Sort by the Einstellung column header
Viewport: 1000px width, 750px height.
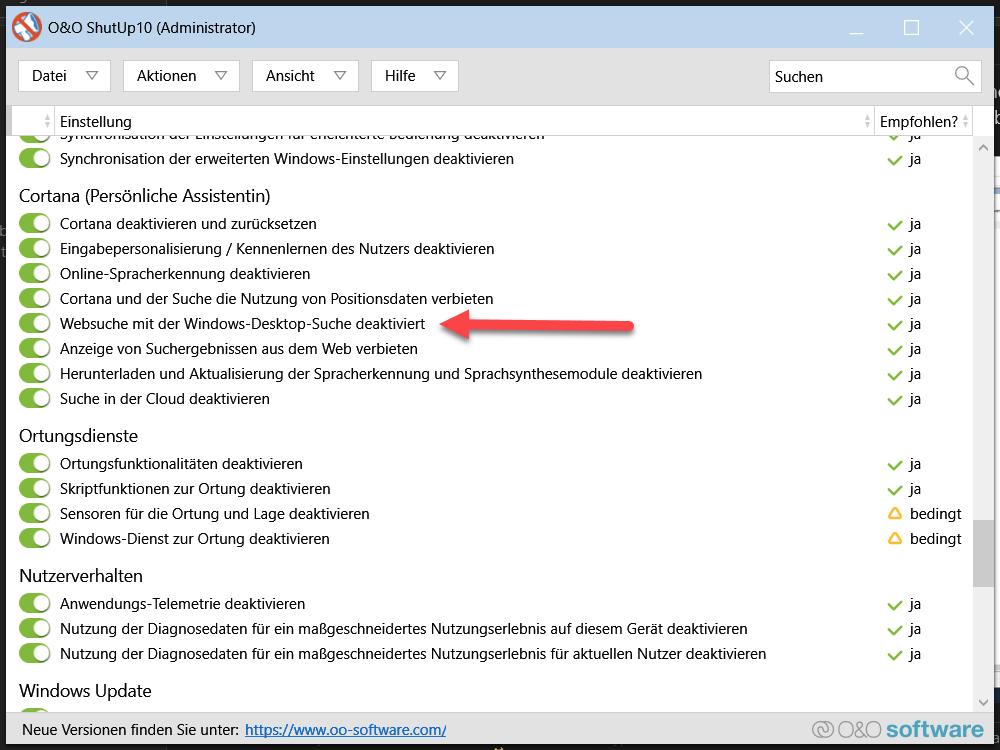464,121
